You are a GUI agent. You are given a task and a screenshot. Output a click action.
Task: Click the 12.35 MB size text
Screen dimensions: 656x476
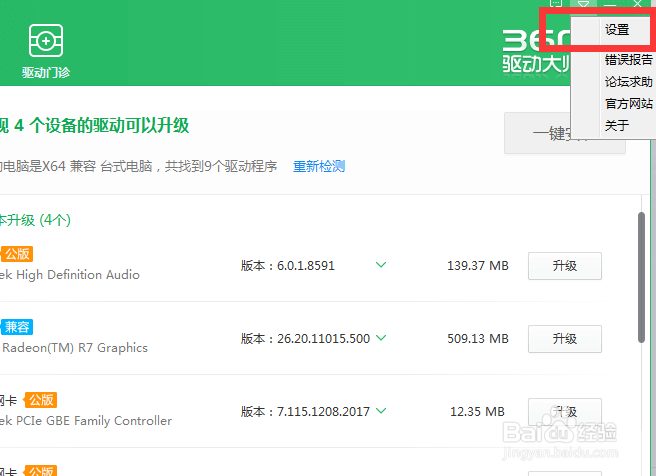pos(477,412)
